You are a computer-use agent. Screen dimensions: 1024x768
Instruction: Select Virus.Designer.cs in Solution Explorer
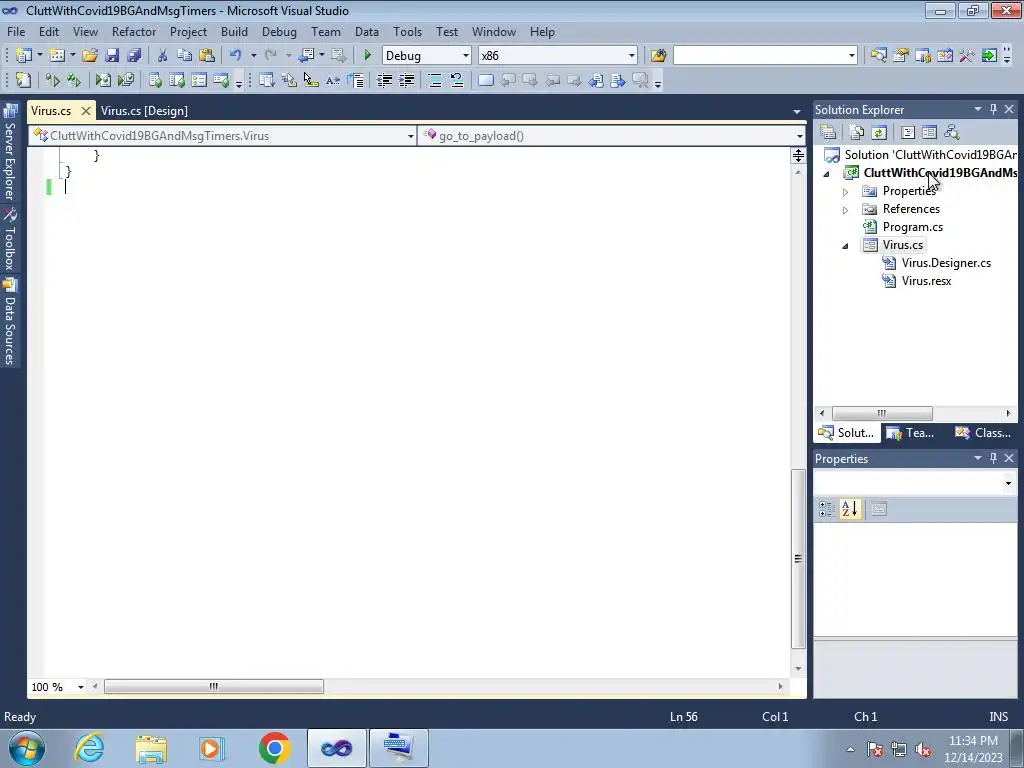pos(946,263)
